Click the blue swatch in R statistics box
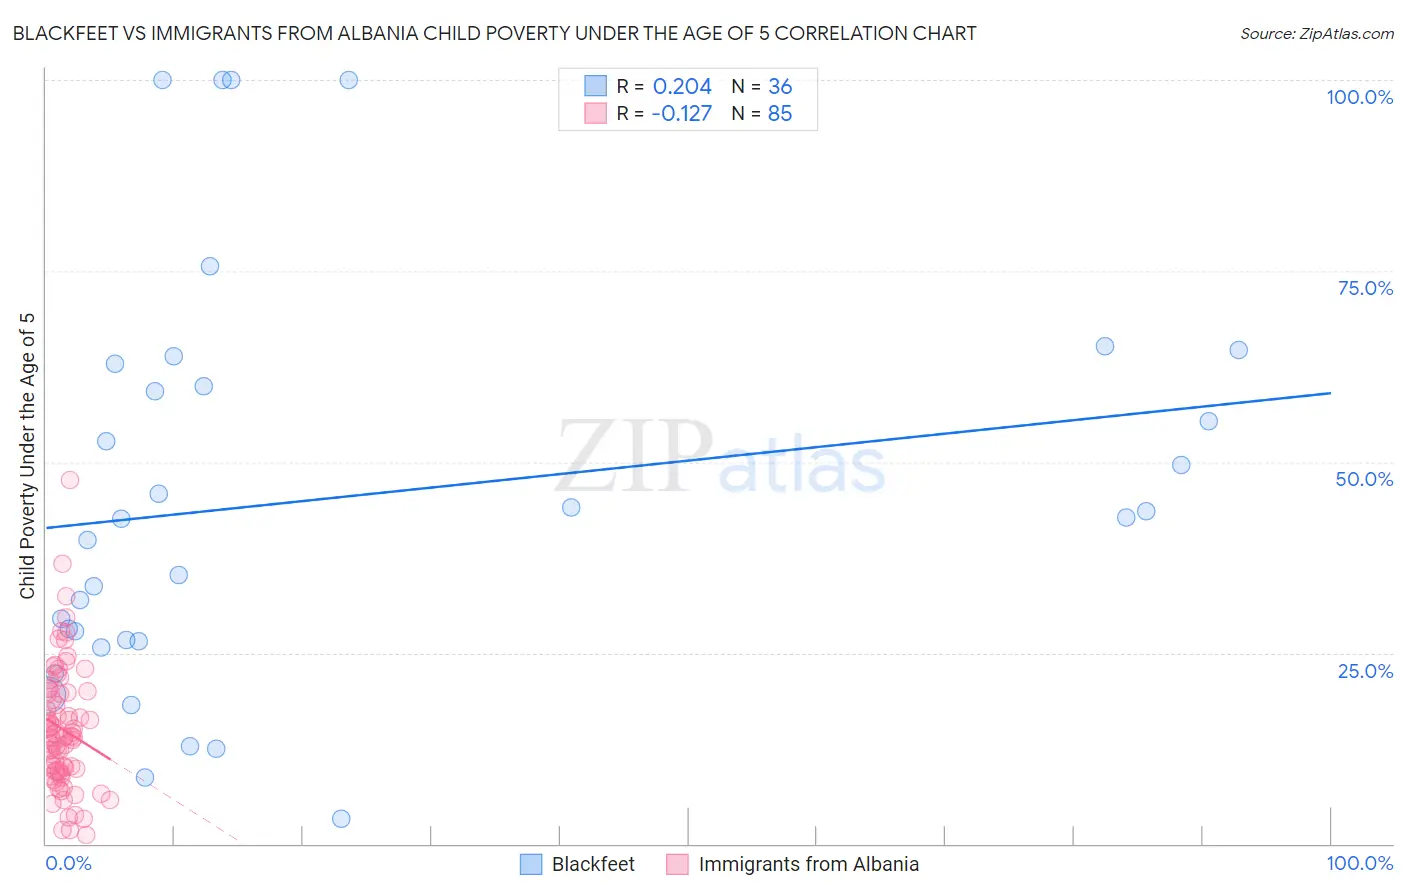The width and height of the screenshot is (1406, 892). pyautogui.click(x=596, y=86)
